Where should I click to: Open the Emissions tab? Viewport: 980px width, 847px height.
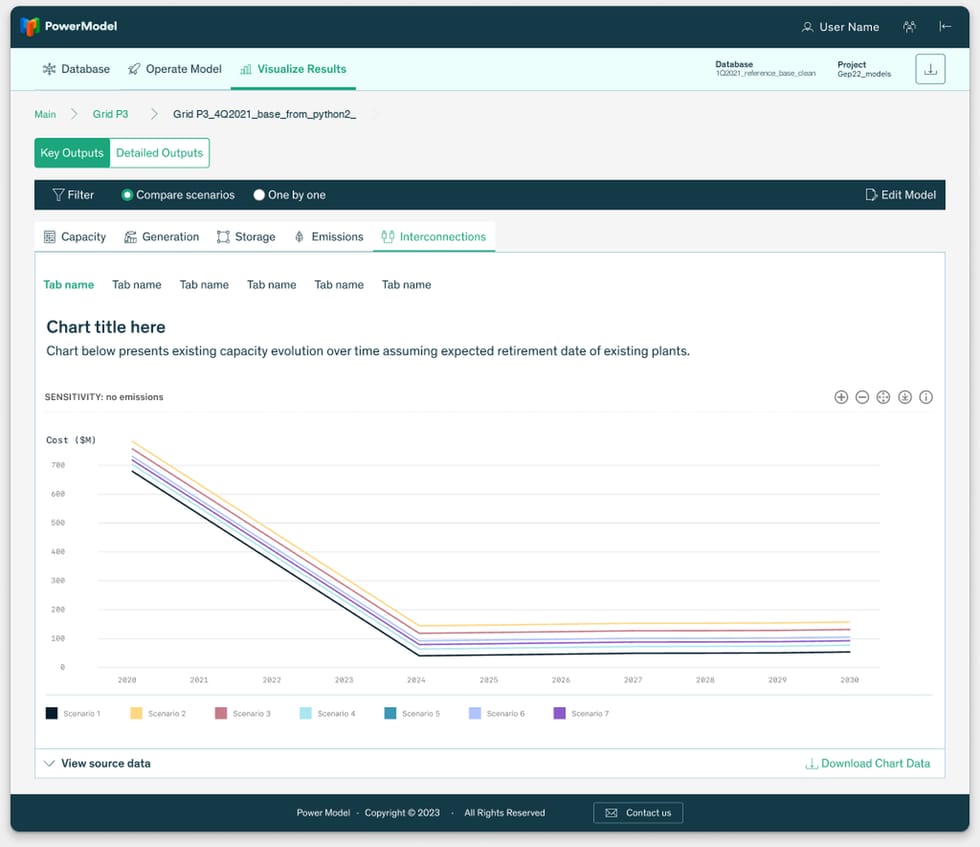329,237
